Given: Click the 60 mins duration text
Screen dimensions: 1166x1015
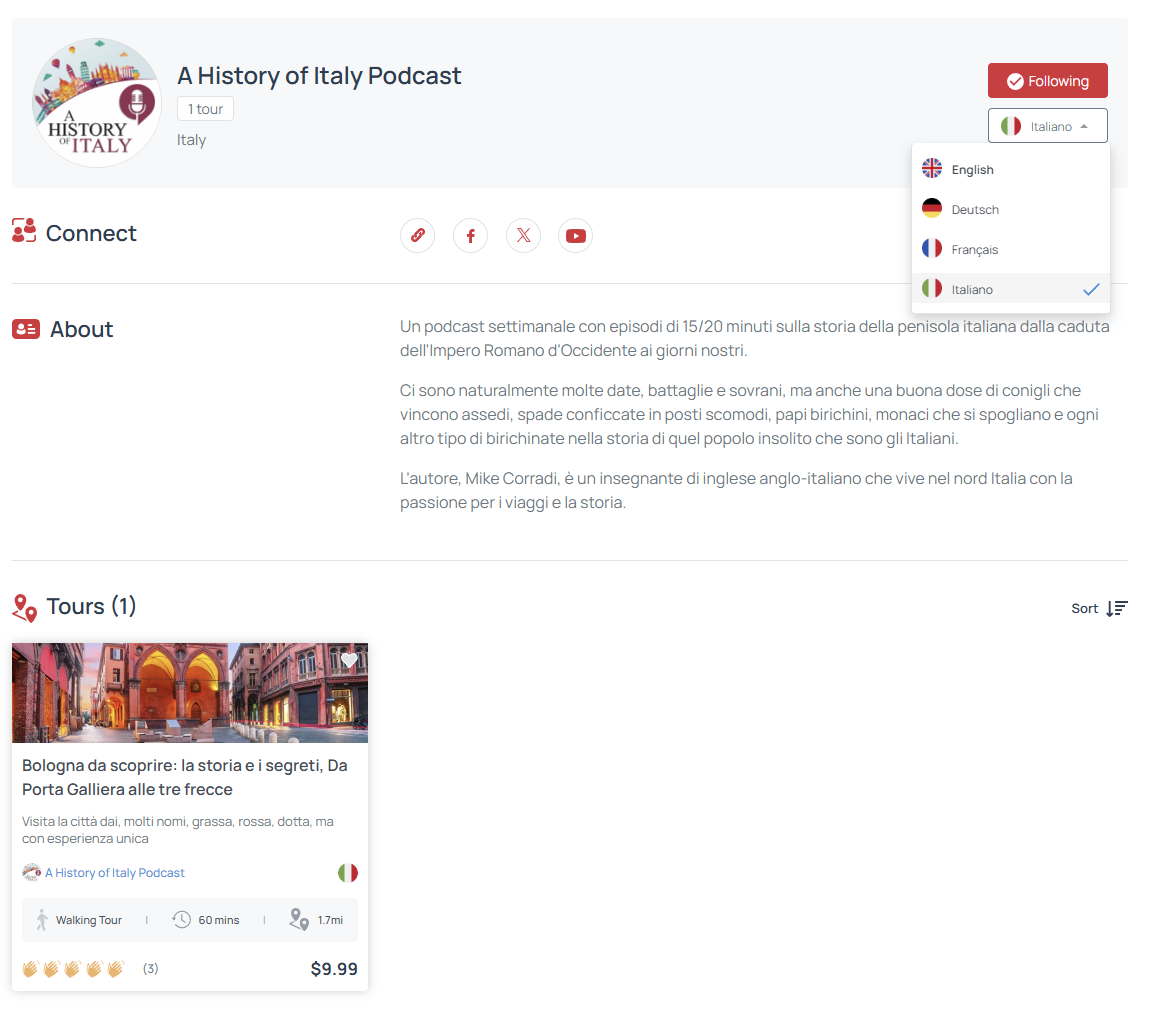Looking at the screenshot, I should tap(219, 920).
